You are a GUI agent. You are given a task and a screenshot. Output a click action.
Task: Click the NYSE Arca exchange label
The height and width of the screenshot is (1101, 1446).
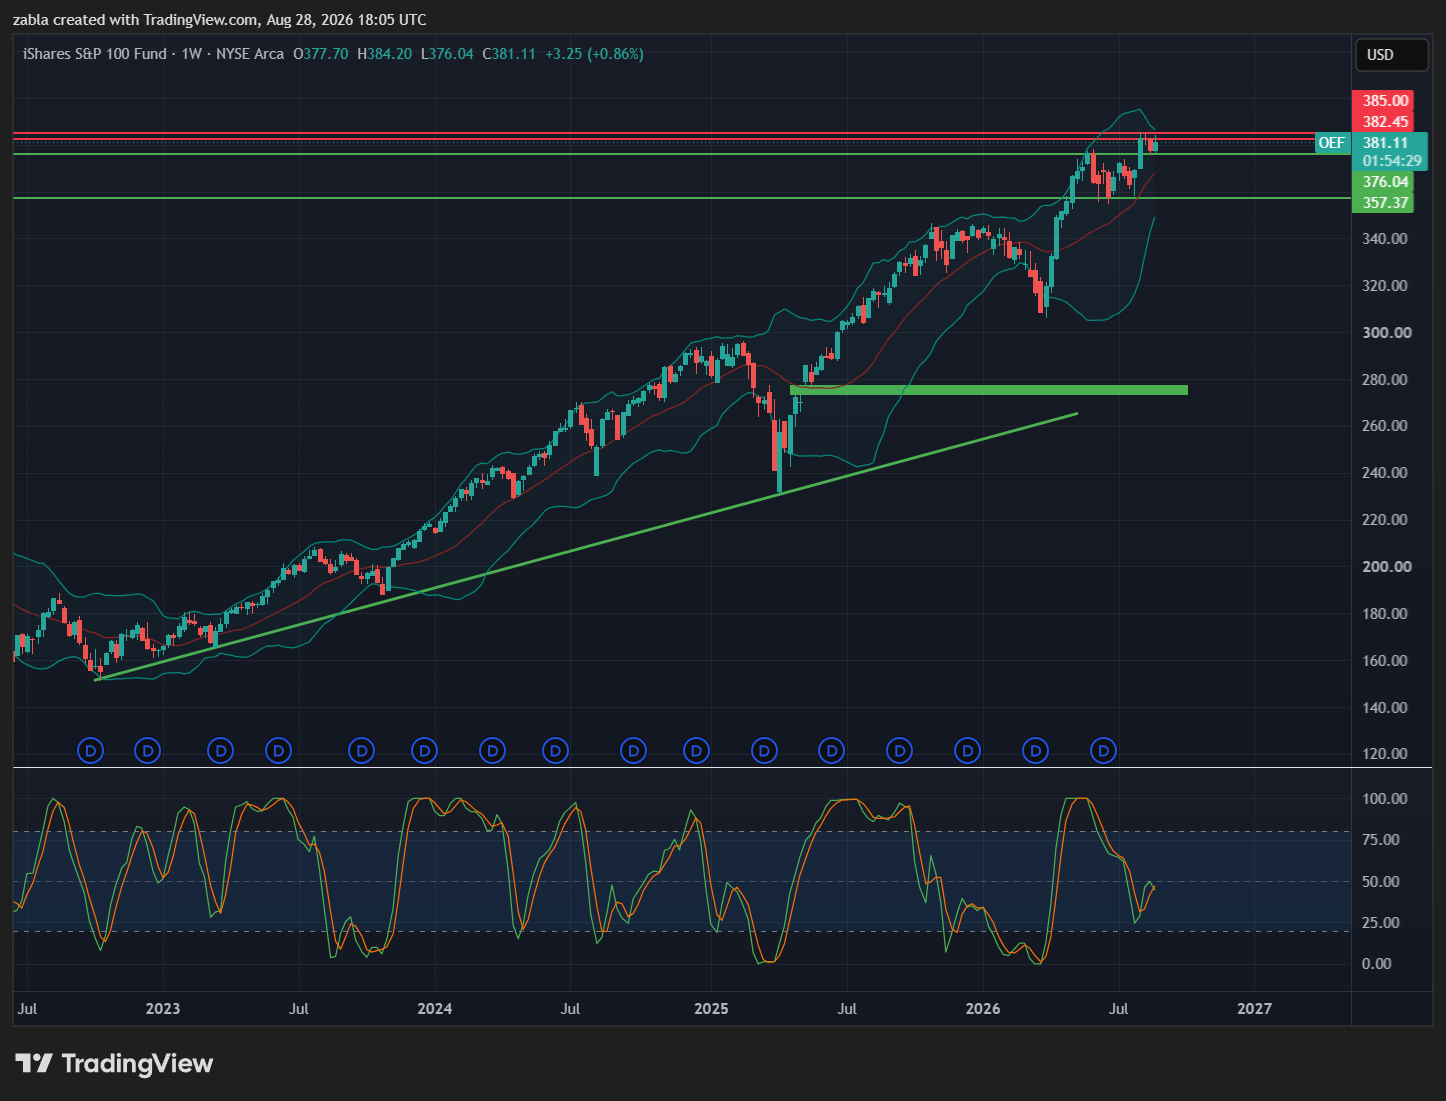[x=250, y=54]
